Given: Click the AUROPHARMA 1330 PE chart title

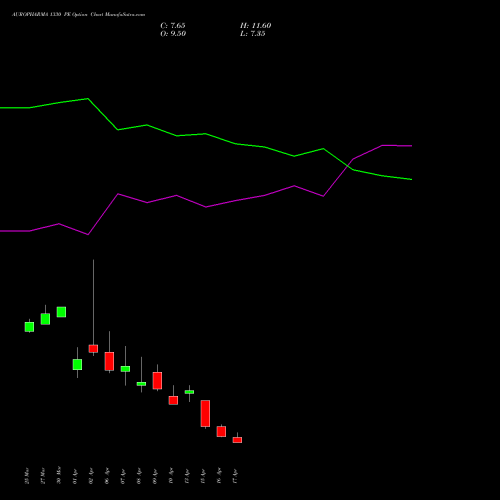Looking at the screenshot, I should click(x=78, y=15).
